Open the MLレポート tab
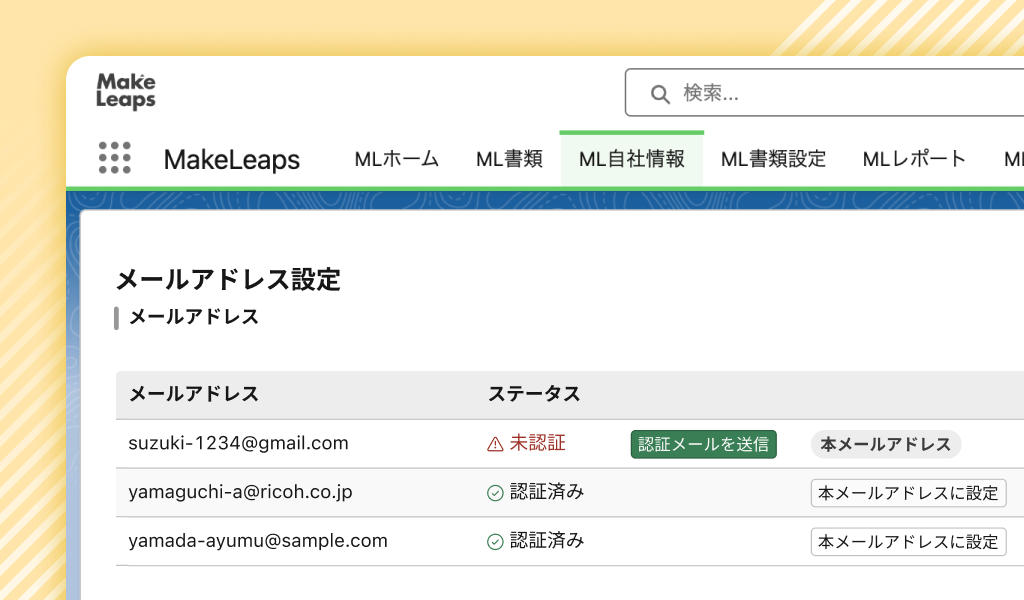 (914, 159)
